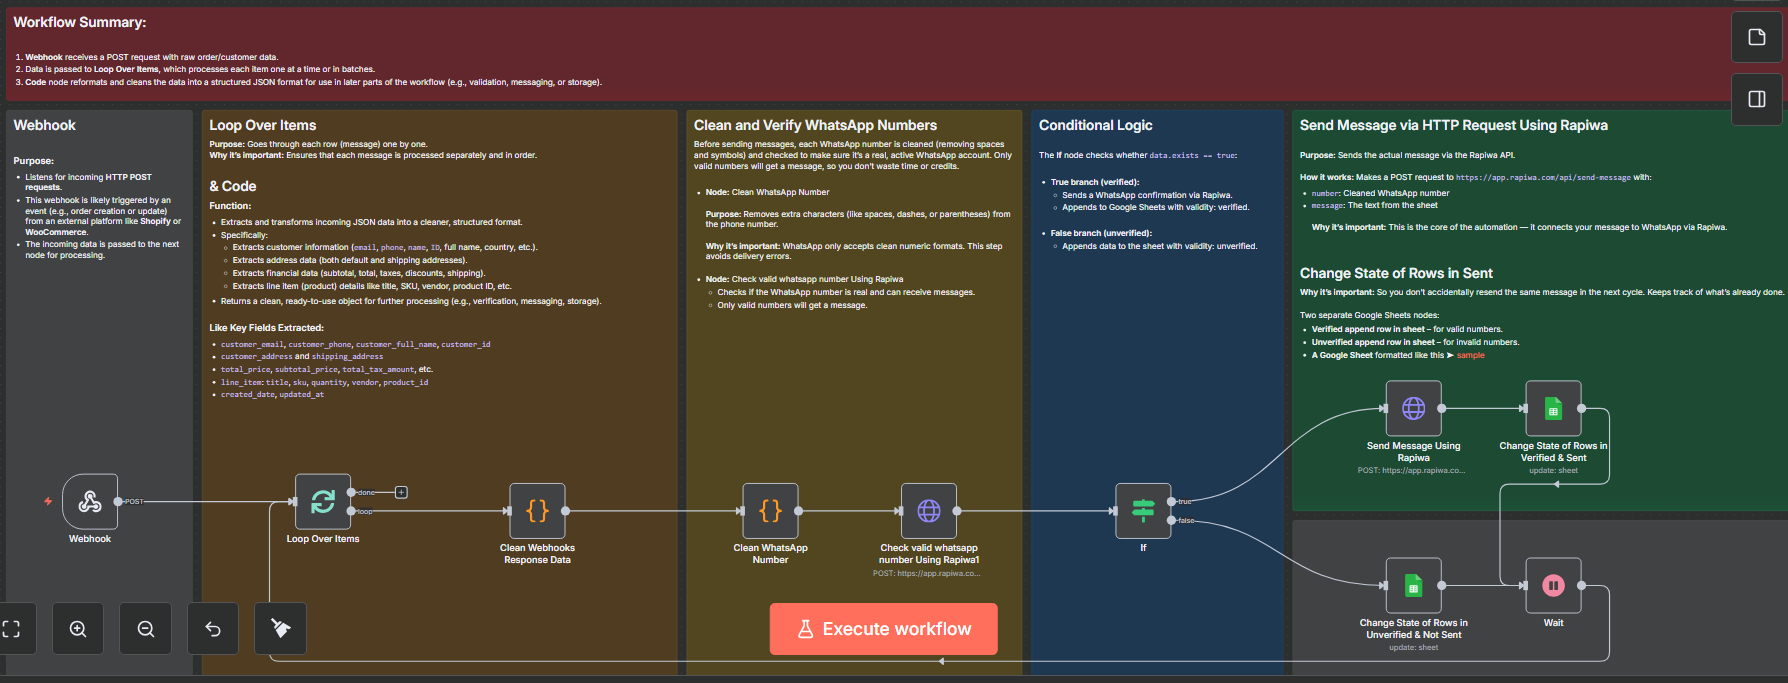
Task: Select the Verified & Sent Google Sheets node
Action: click(1553, 408)
